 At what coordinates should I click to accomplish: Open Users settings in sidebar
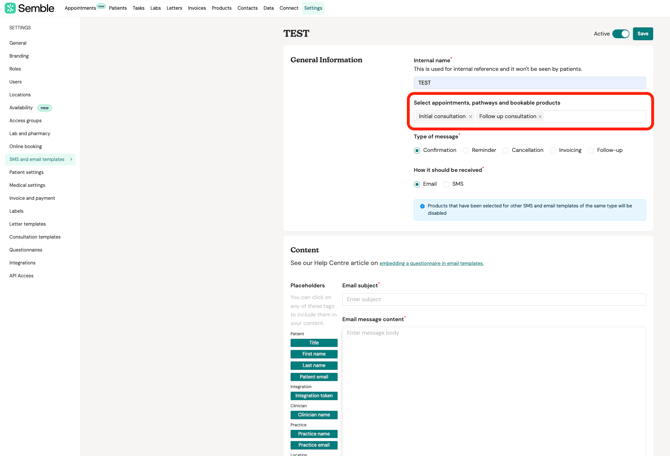click(15, 82)
